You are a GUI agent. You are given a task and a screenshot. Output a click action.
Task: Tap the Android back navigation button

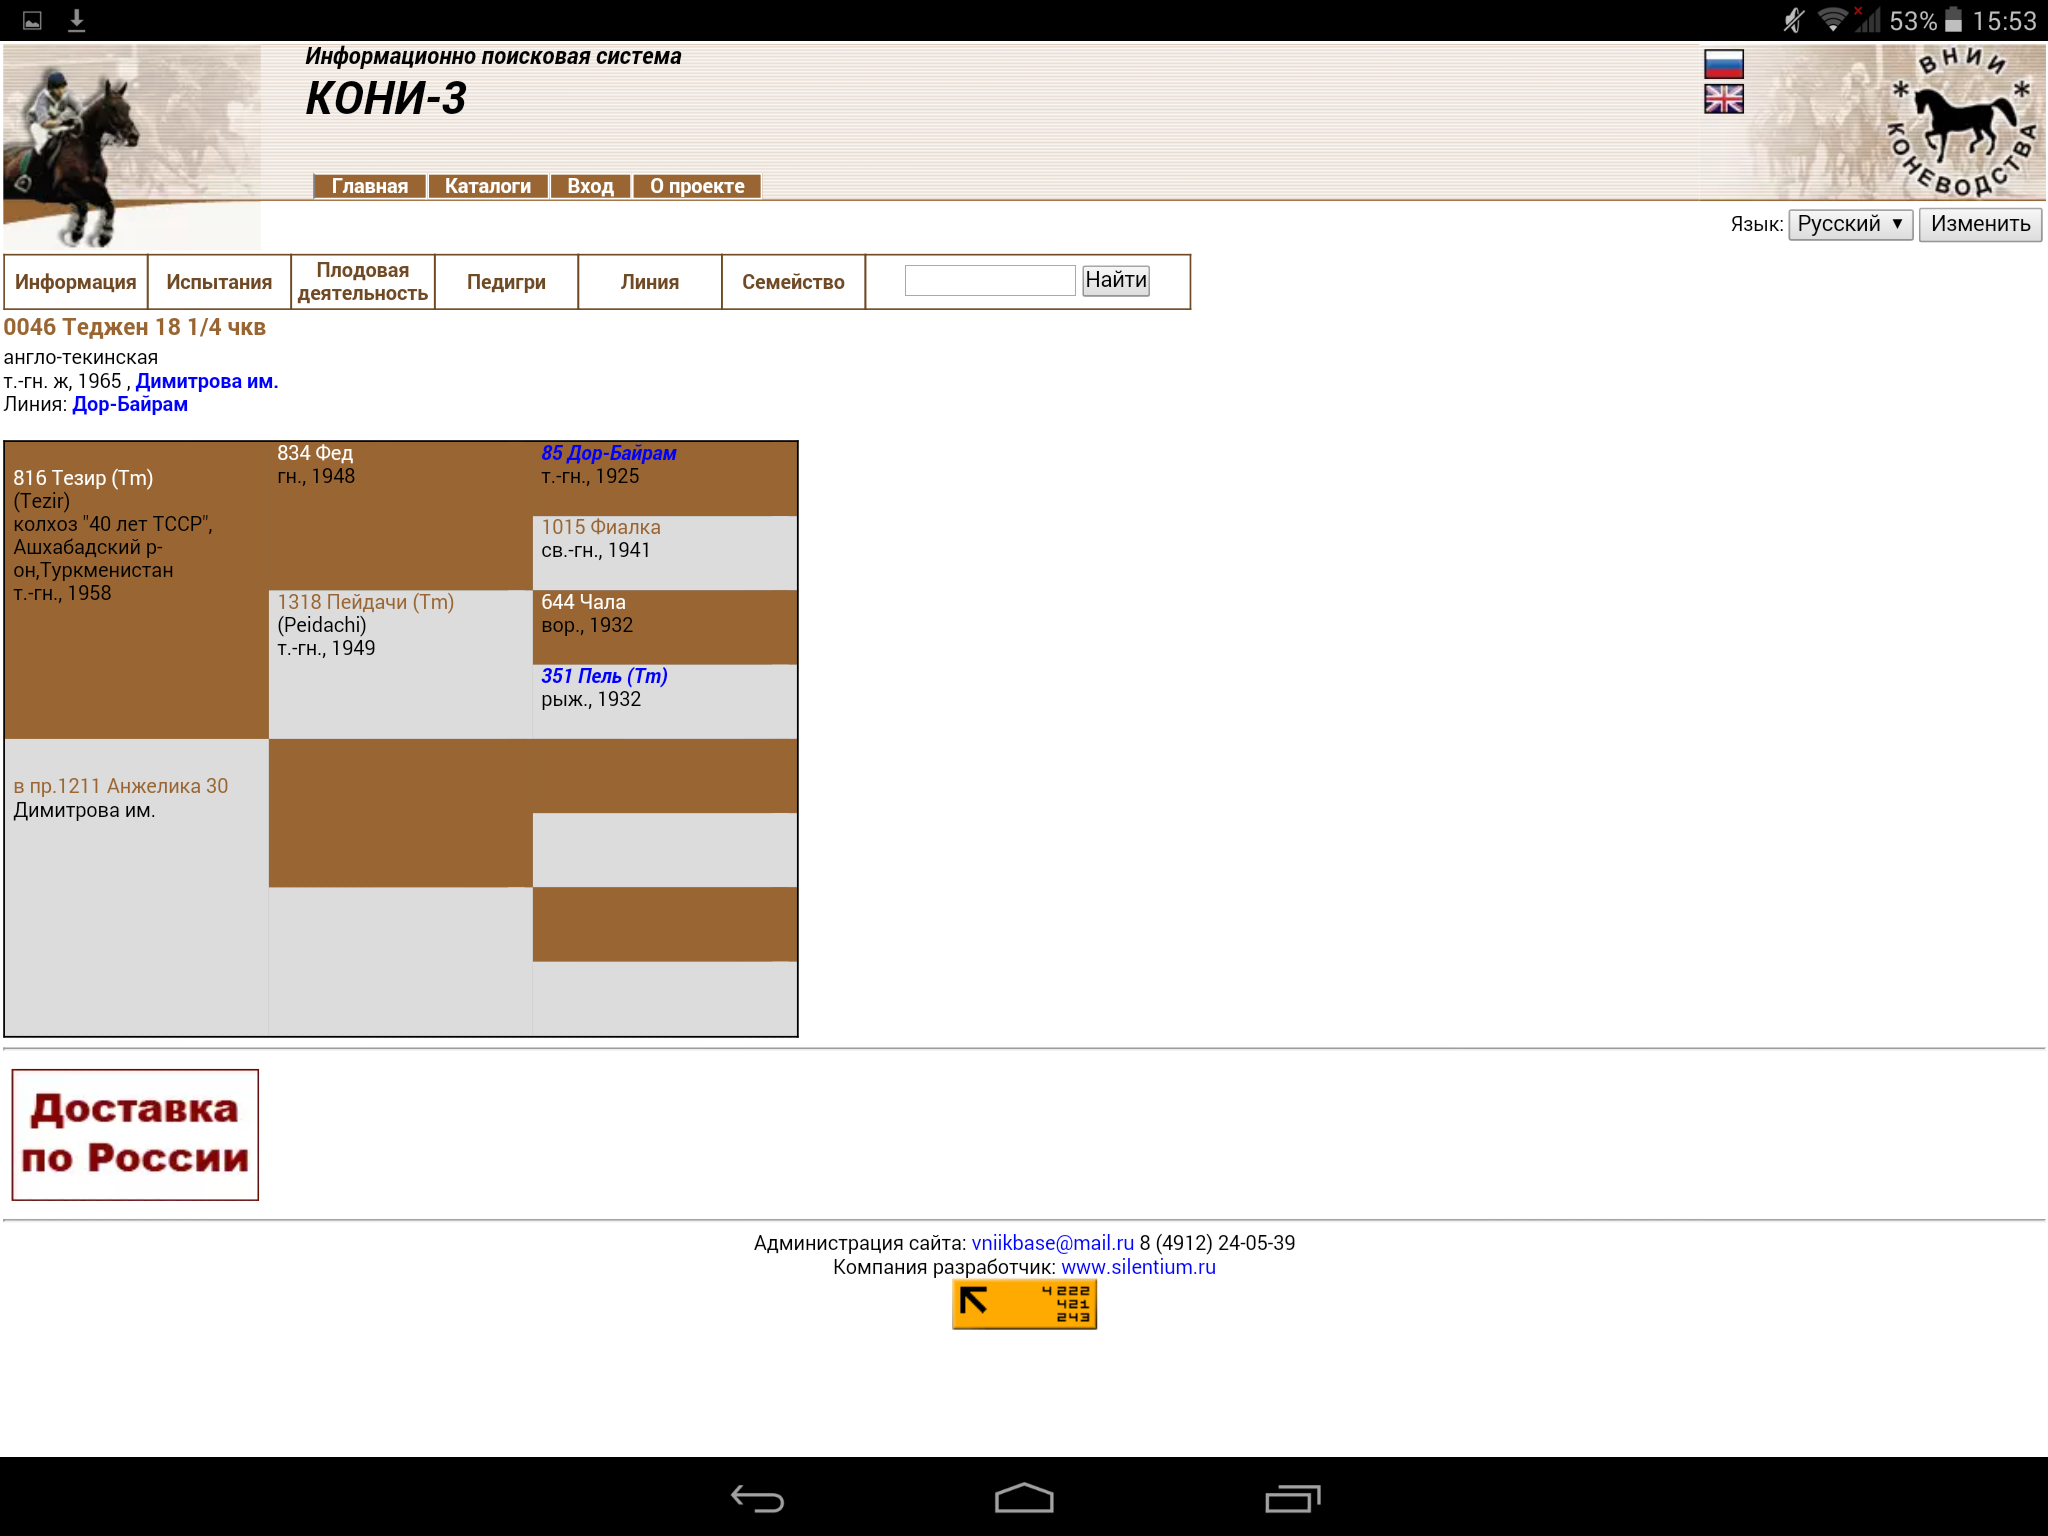(757, 1498)
